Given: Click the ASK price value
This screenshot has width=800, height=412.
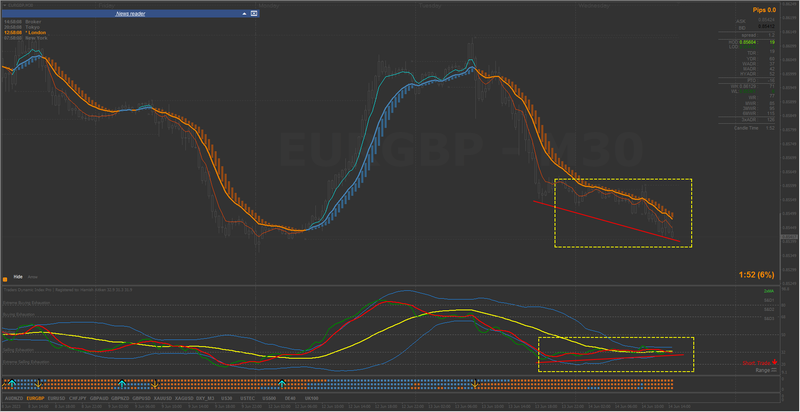Looking at the screenshot, I should (x=766, y=20).
